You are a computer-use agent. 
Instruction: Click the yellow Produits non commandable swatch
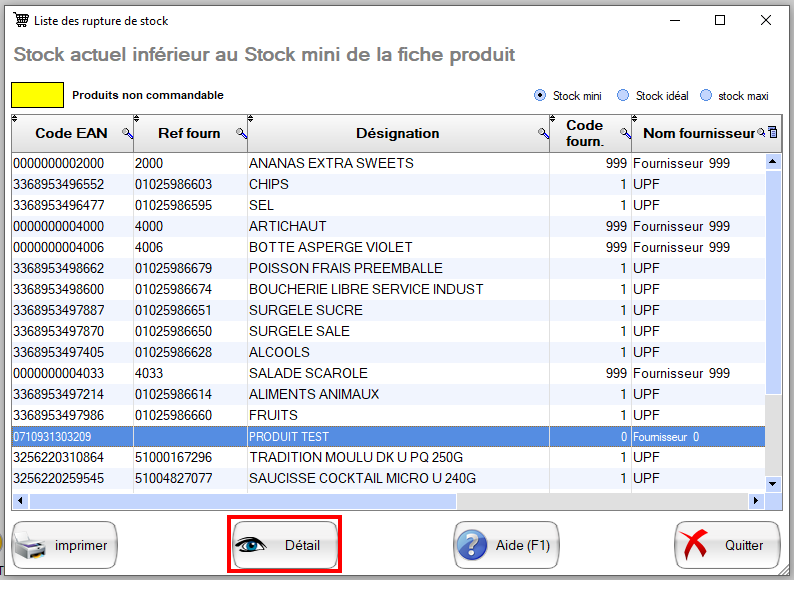[x=36, y=94]
